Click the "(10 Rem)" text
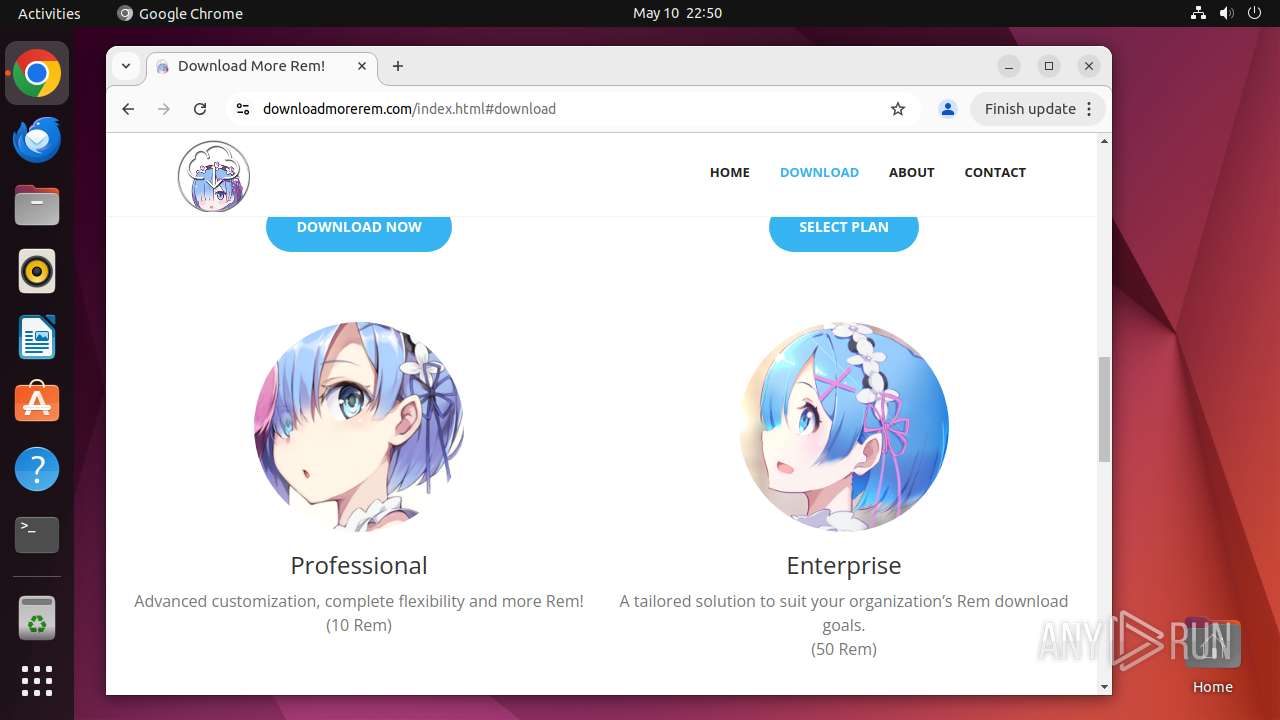 click(x=359, y=625)
